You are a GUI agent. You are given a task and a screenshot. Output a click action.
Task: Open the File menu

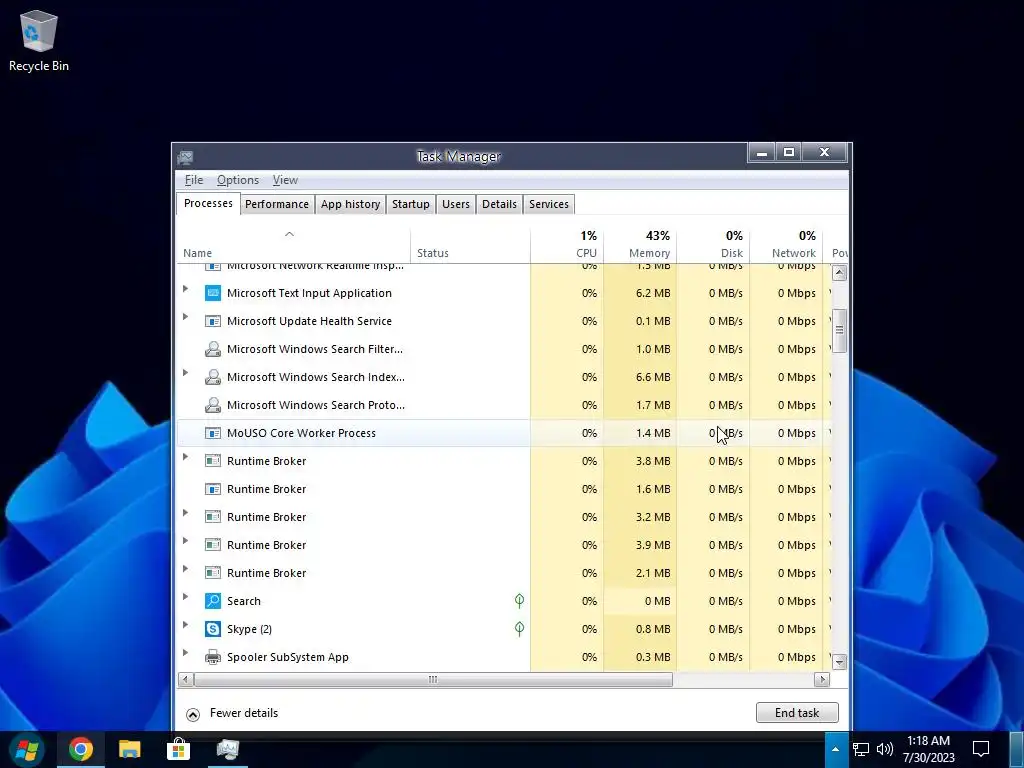pyautogui.click(x=194, y=180)
